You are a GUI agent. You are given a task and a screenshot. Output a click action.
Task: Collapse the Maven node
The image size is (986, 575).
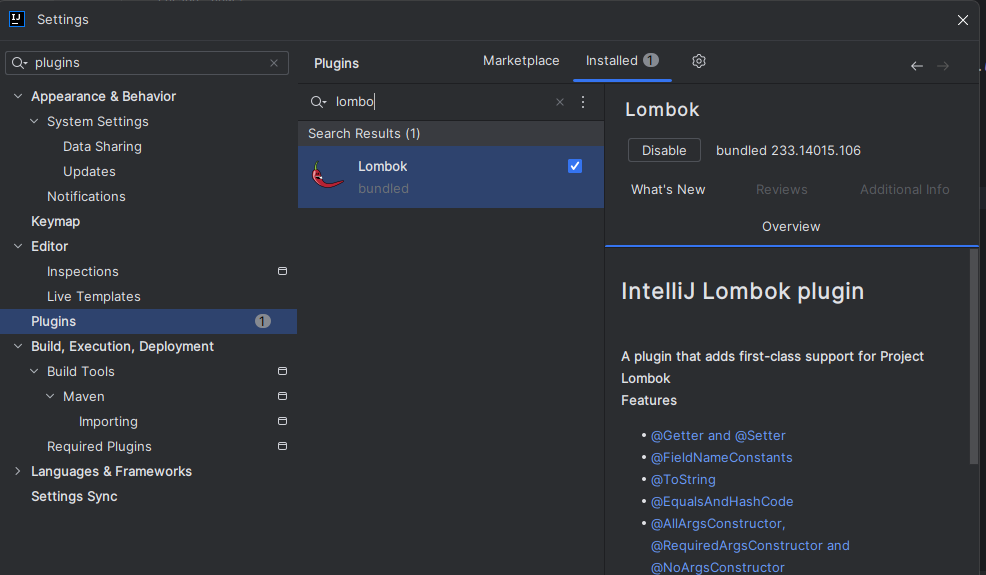pyautogui.click(x=50, y=396)
